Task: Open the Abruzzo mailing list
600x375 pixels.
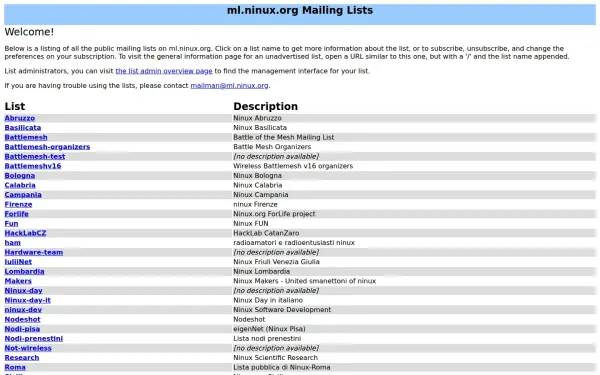Action: (x=20, y=118)
